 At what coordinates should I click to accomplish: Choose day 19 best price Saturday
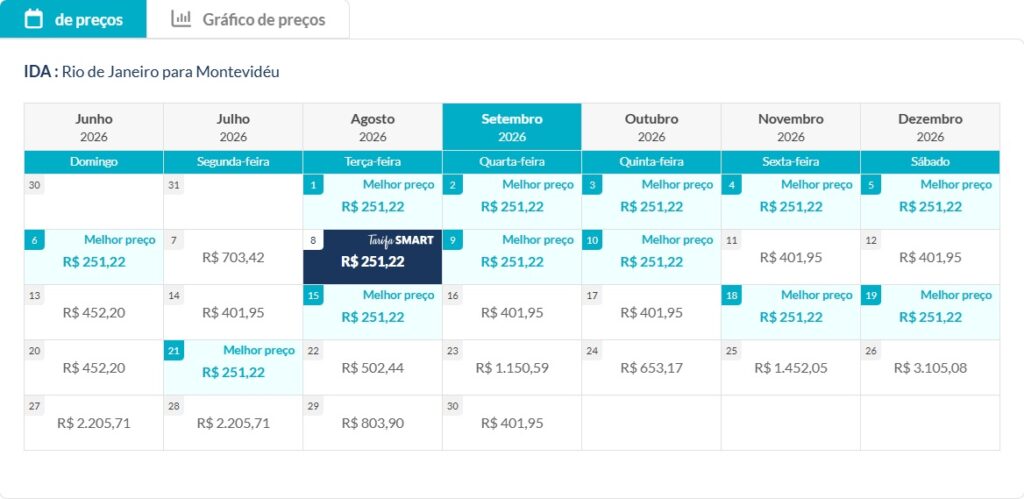[930, 312]
